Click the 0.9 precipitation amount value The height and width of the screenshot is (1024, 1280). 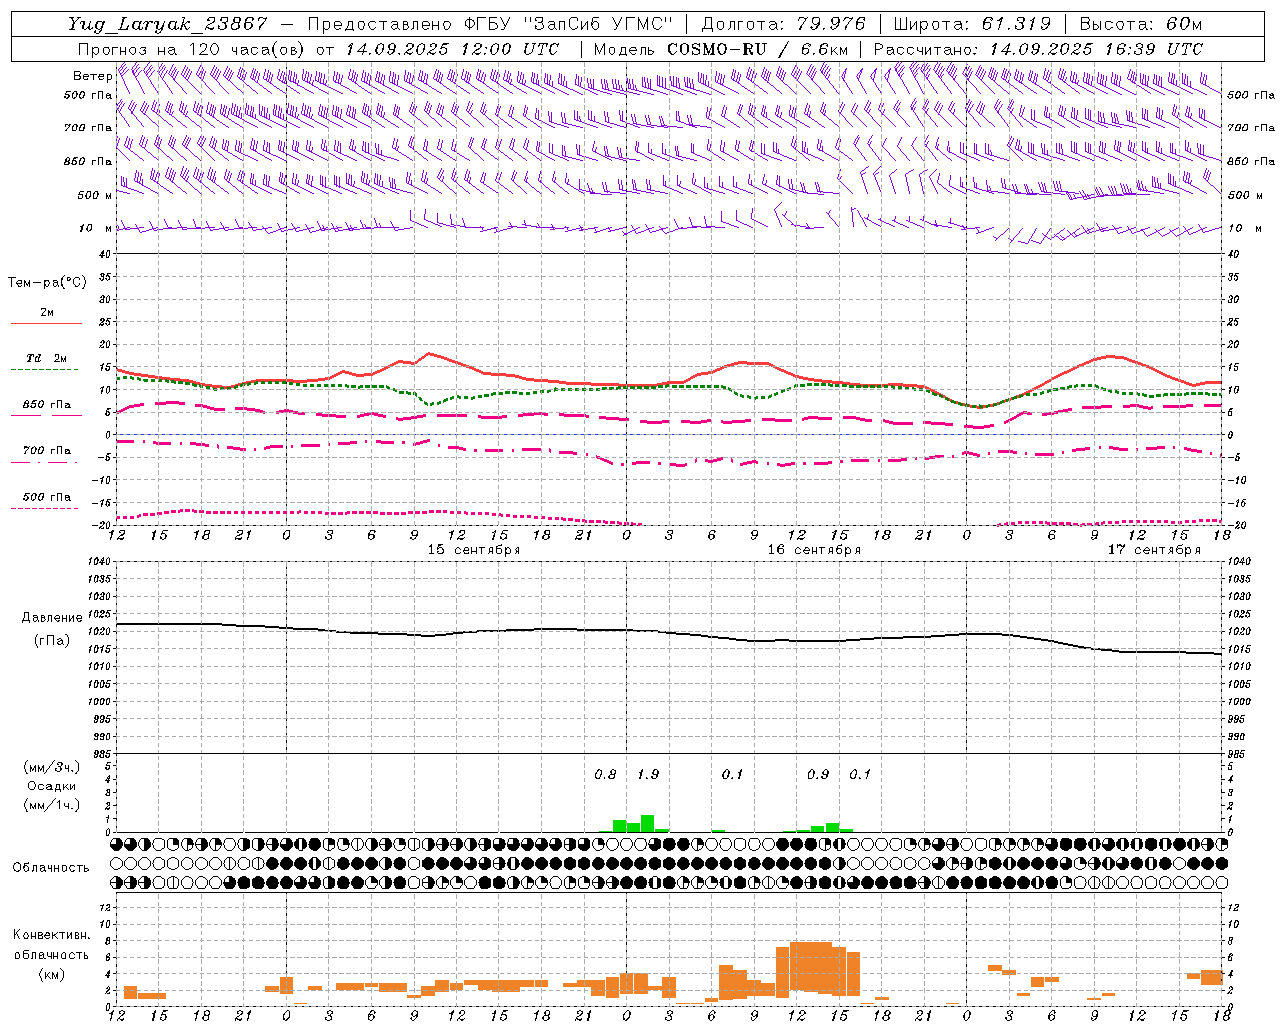coord(818,775)
